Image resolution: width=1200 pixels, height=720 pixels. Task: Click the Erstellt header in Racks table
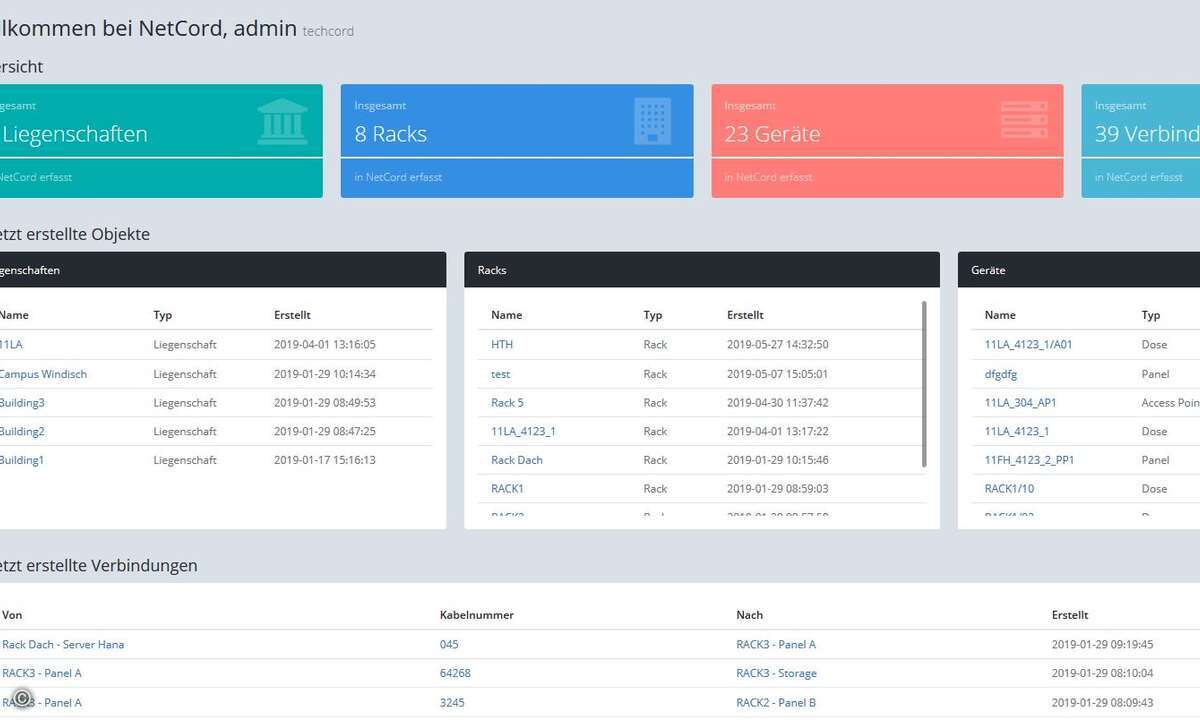tap(745, 315)
